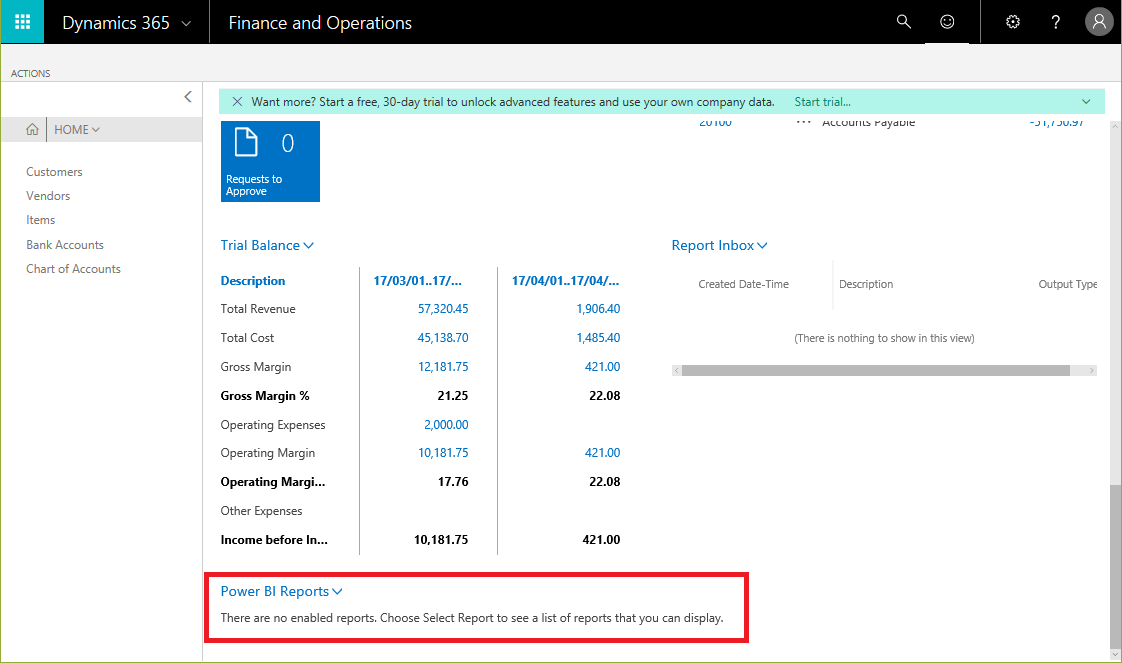Screen dimensions: 1122x663
Task: Open the settings gear menu
Action: point(1013,22)
